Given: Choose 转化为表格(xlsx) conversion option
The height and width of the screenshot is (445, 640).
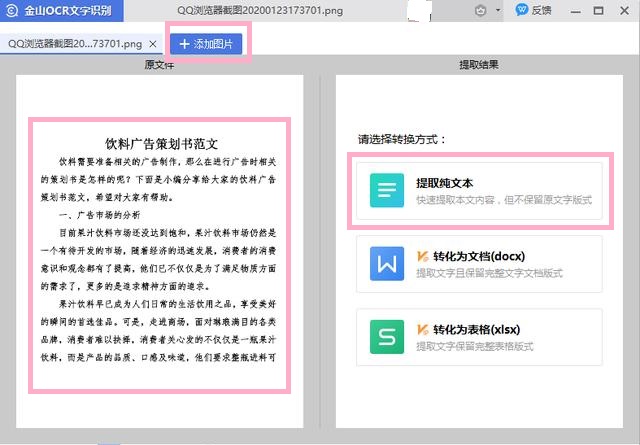Looking at the screenshot, I should click(479, 337).
